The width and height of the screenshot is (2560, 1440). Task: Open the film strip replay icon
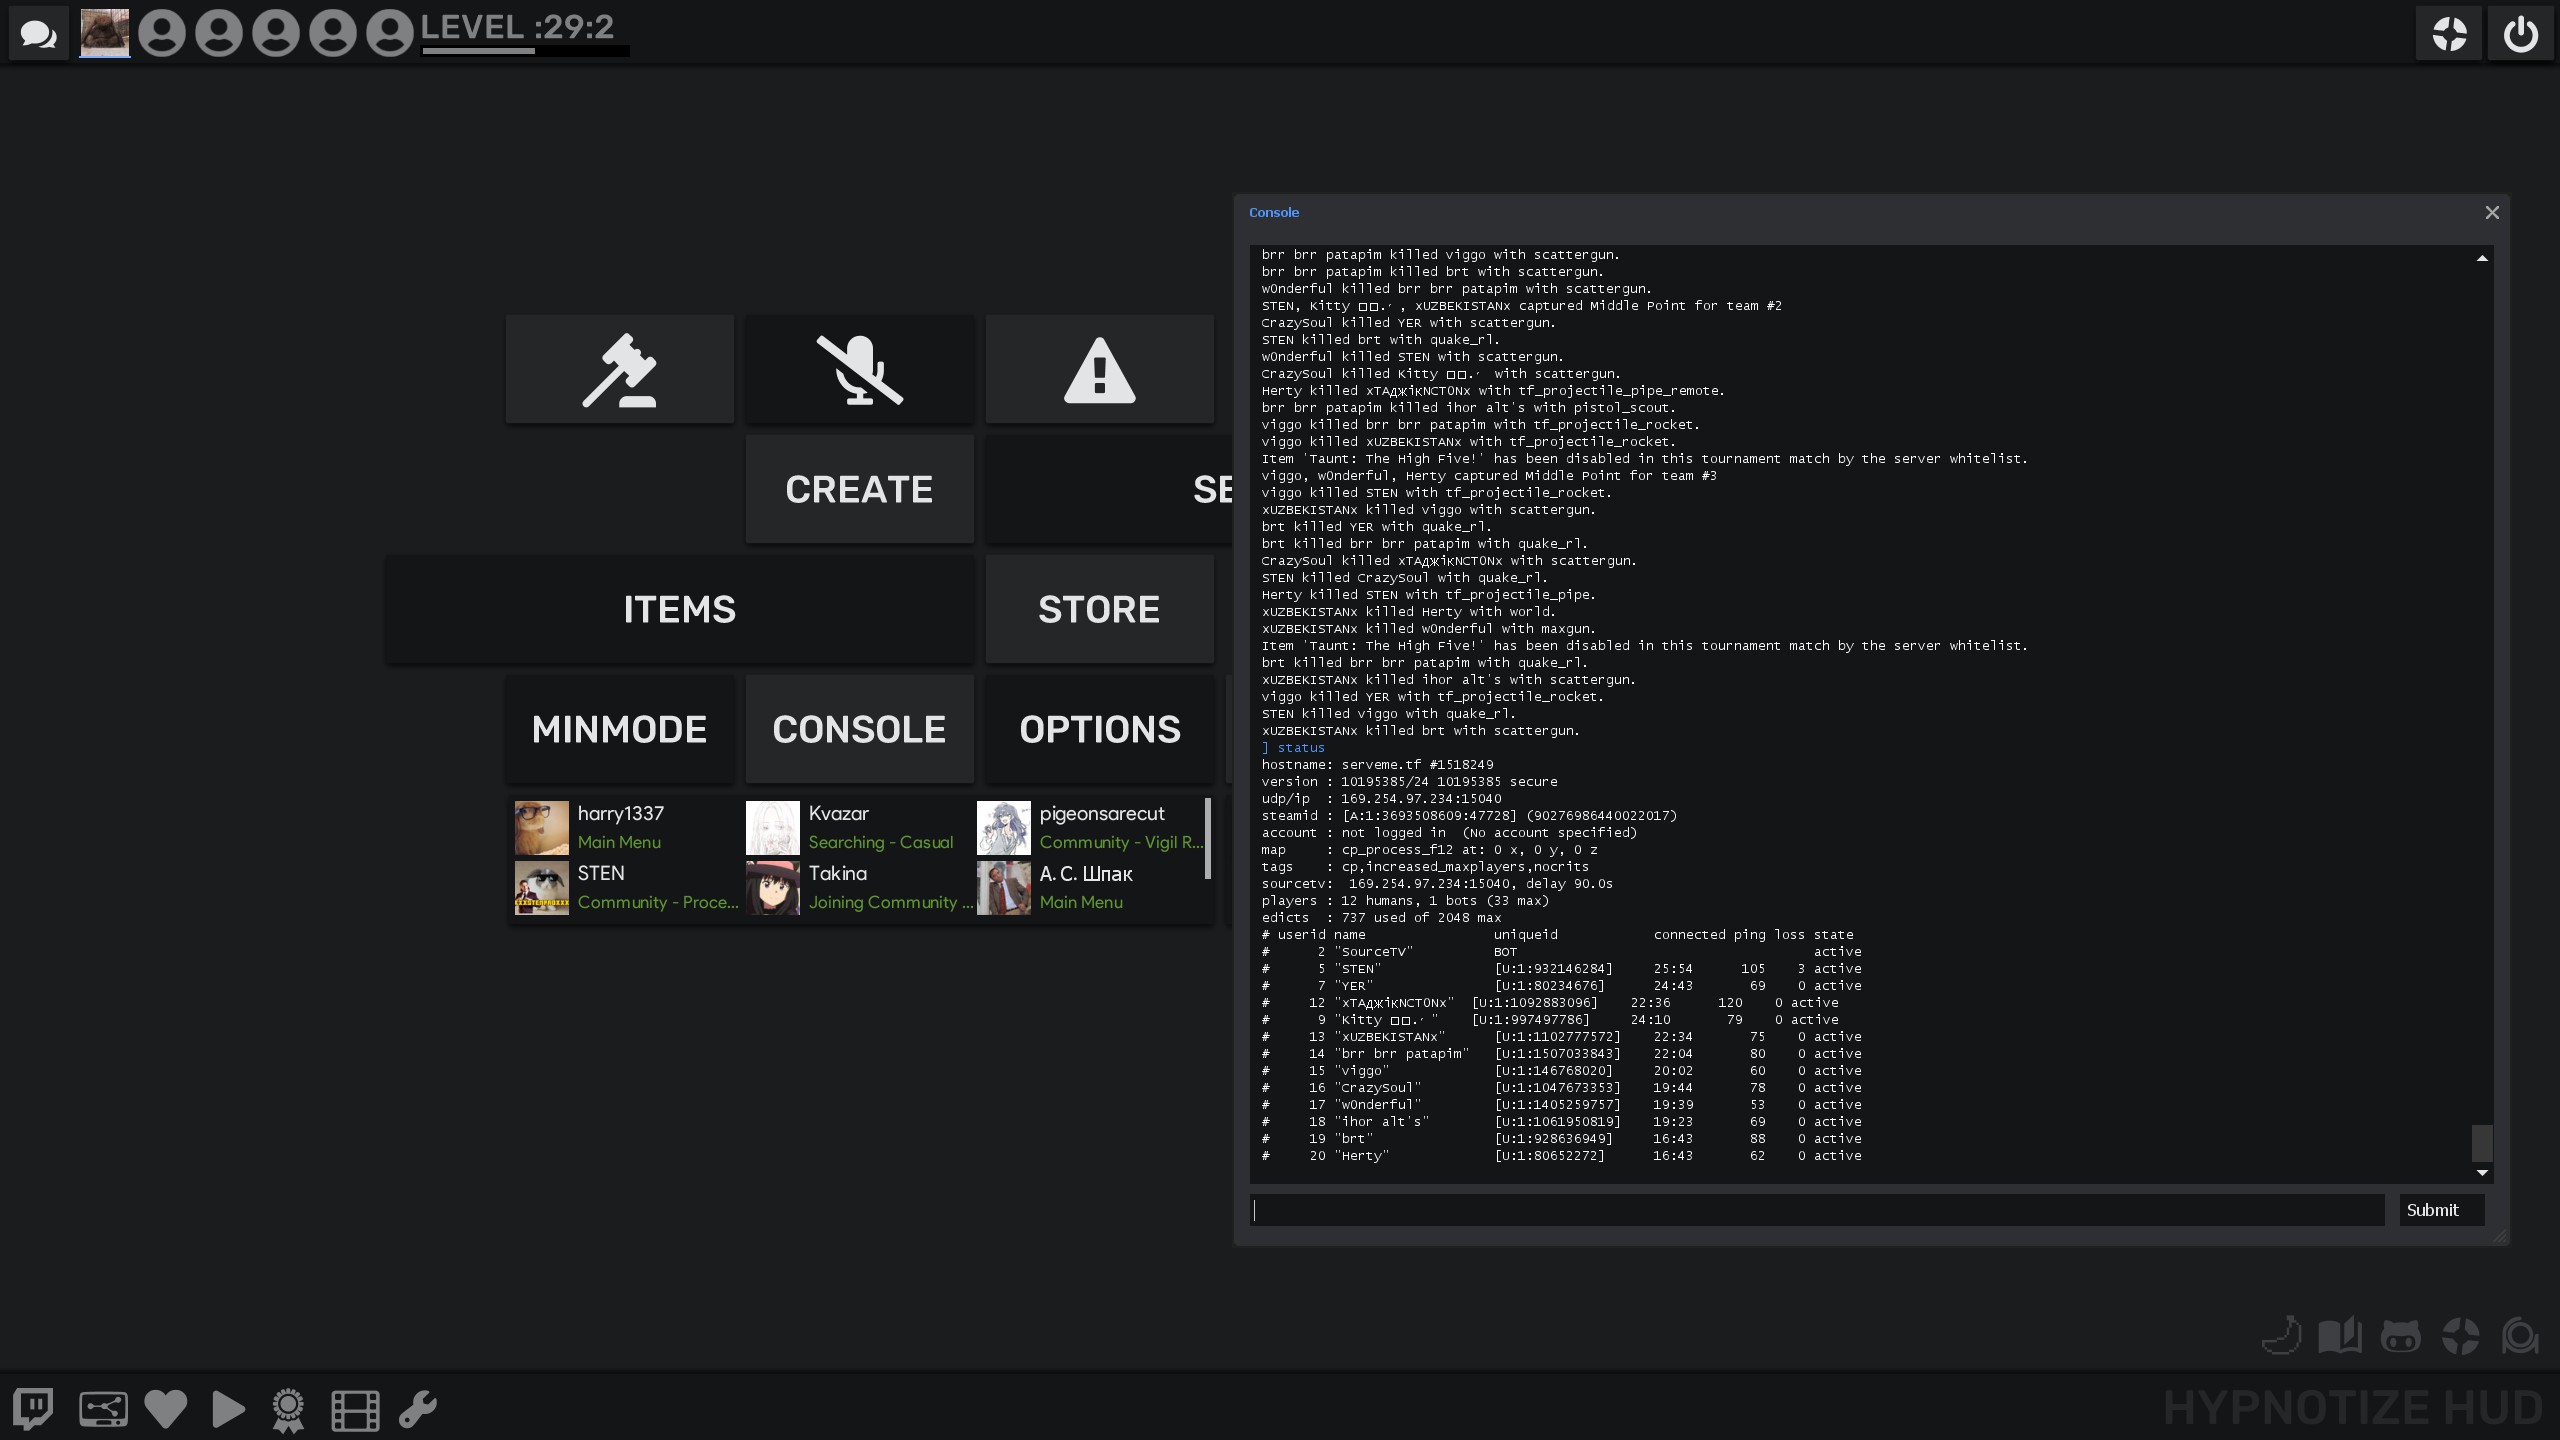coord(355,1409)
